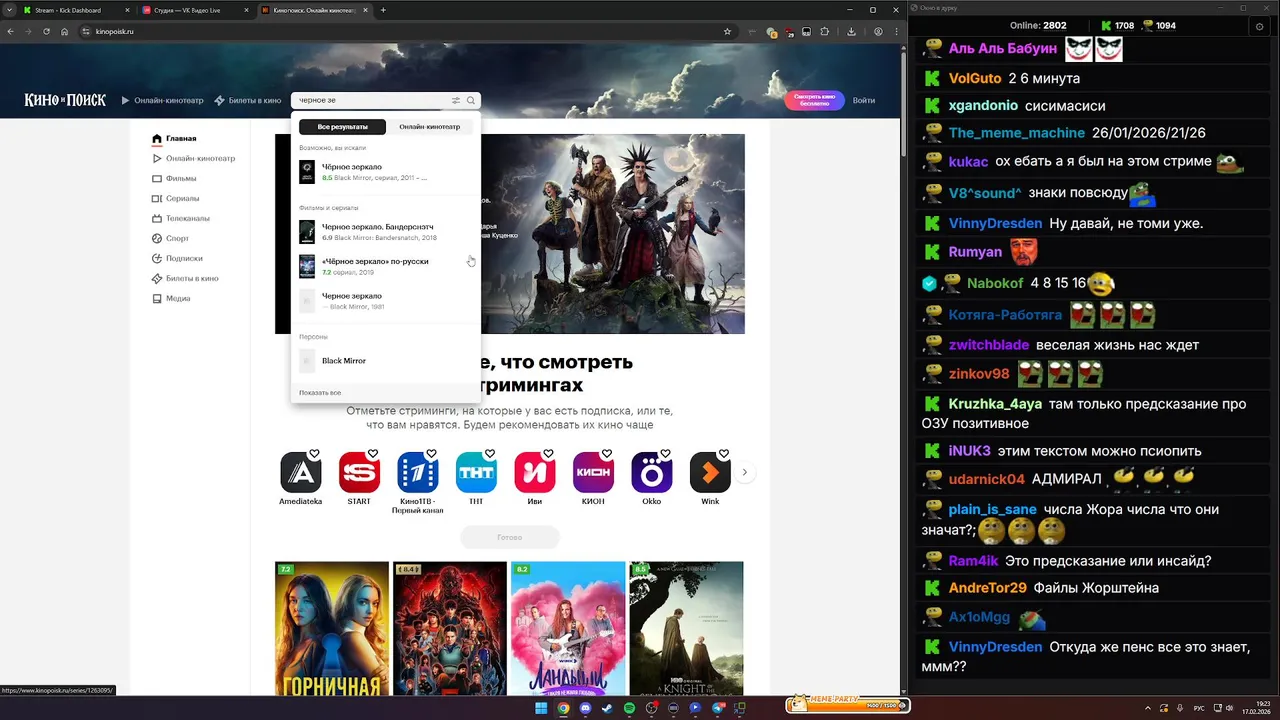
Task: Open the advanced search filter icon
Action: (456, 100)
